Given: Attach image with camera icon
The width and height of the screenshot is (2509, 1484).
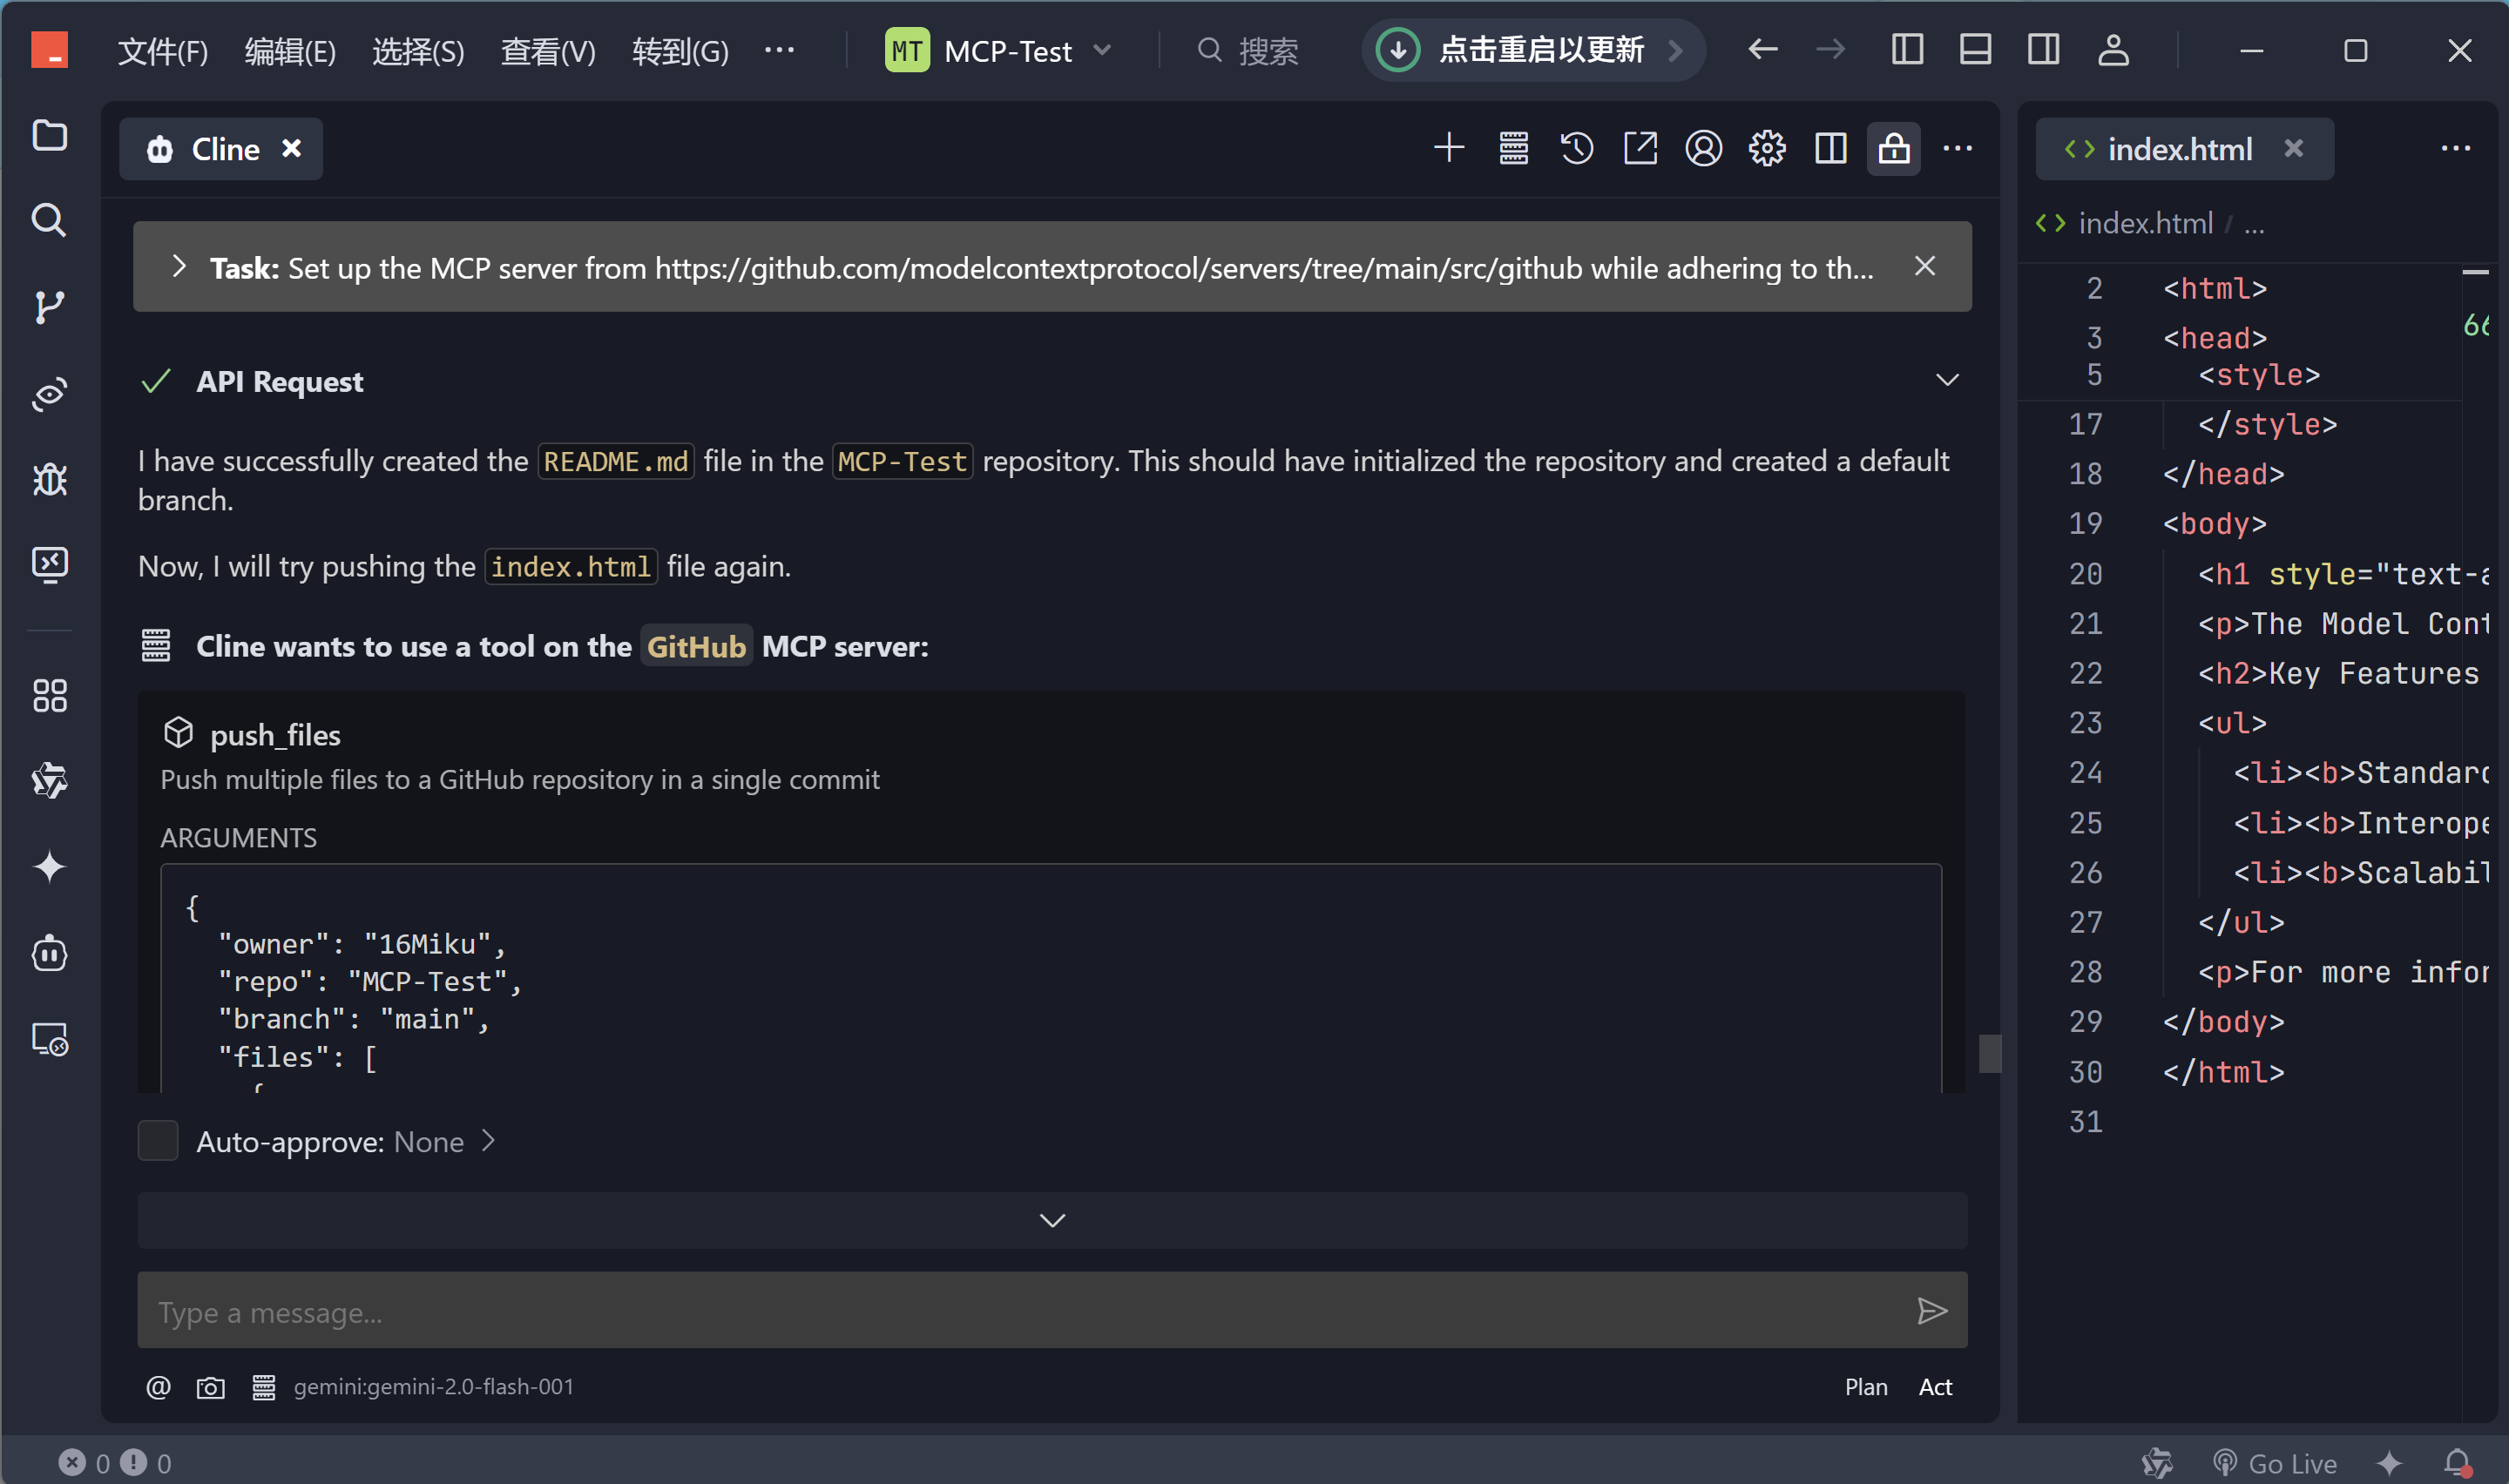Looking at the screenshot, I should (x=210, y=1387).
